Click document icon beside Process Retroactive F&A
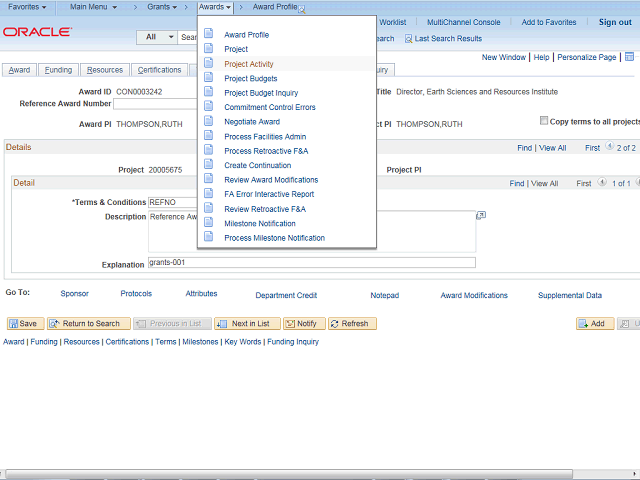640x480 pixels. [209, 150]
